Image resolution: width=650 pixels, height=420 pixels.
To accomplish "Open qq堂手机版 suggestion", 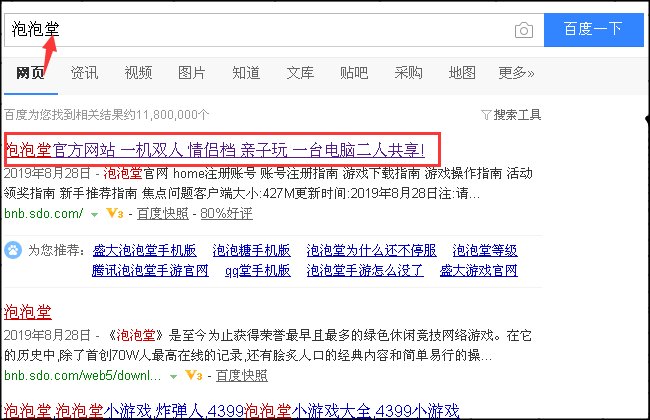I will click(258, 271).
